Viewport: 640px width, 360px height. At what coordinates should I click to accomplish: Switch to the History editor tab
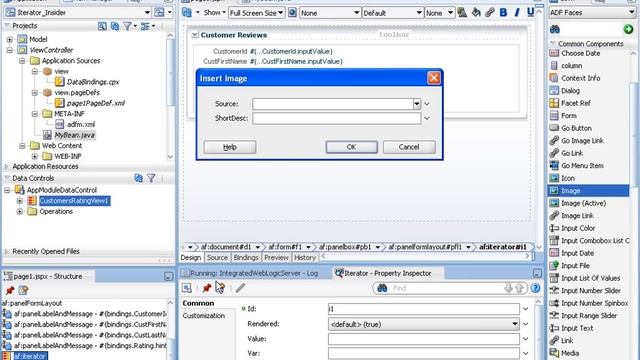tap(305, 258)
